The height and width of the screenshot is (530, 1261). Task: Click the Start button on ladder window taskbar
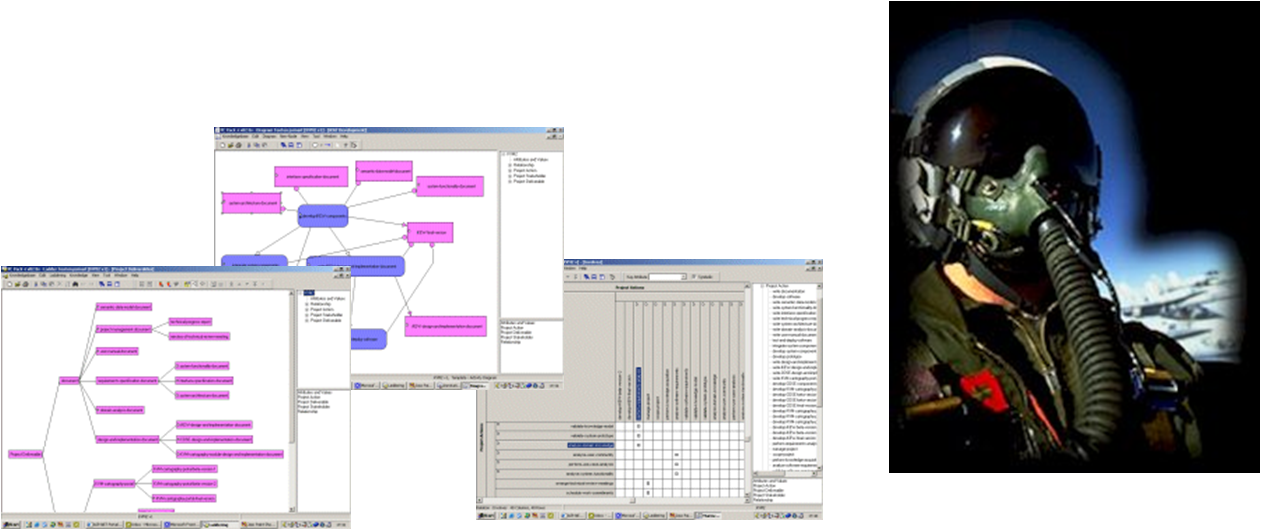10,524
